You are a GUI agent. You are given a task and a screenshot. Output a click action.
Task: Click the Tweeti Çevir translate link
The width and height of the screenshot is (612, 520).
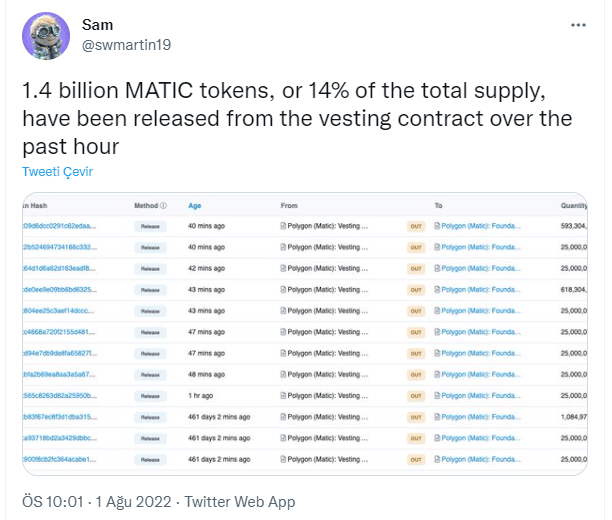(57, 171)
